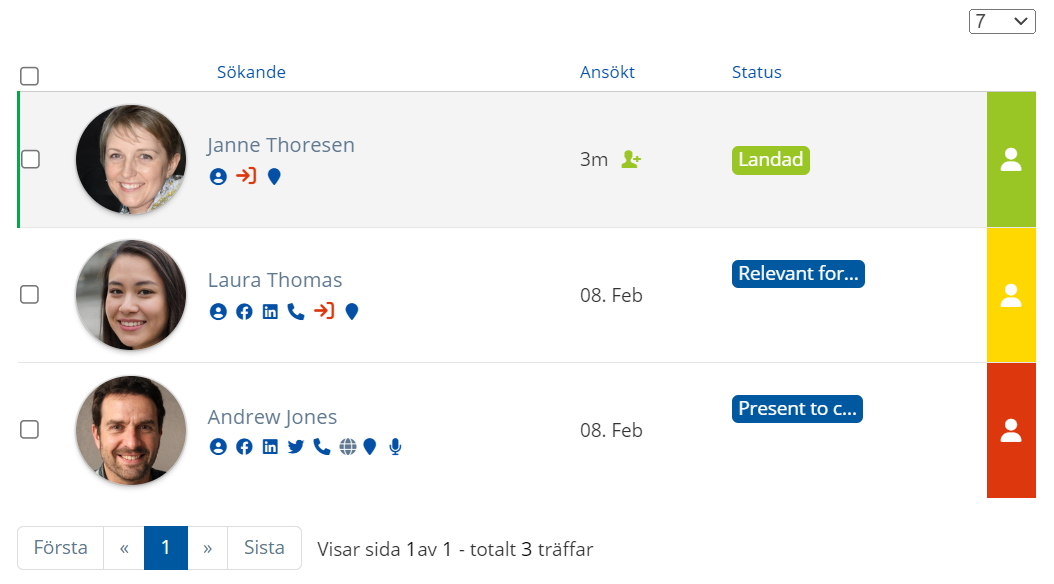The image size is (1054, 584).
Task: Click green add-person icon next to 3m
Action: [x=631, y=159]
